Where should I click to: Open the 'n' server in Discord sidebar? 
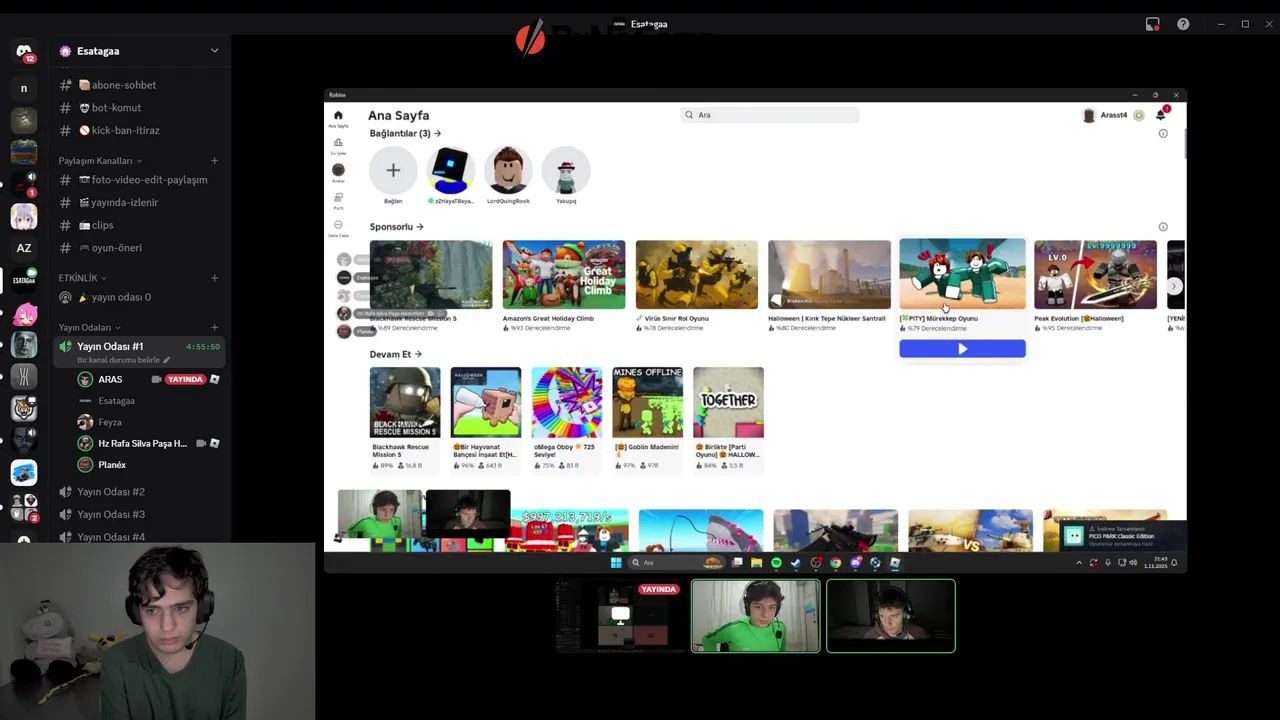pyautogui.click(x=24, y=88)
